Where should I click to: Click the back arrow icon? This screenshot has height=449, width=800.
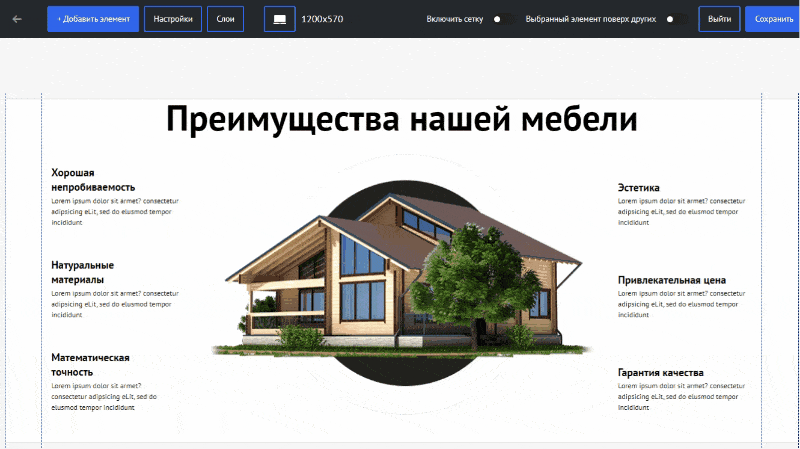pos(17,19)
